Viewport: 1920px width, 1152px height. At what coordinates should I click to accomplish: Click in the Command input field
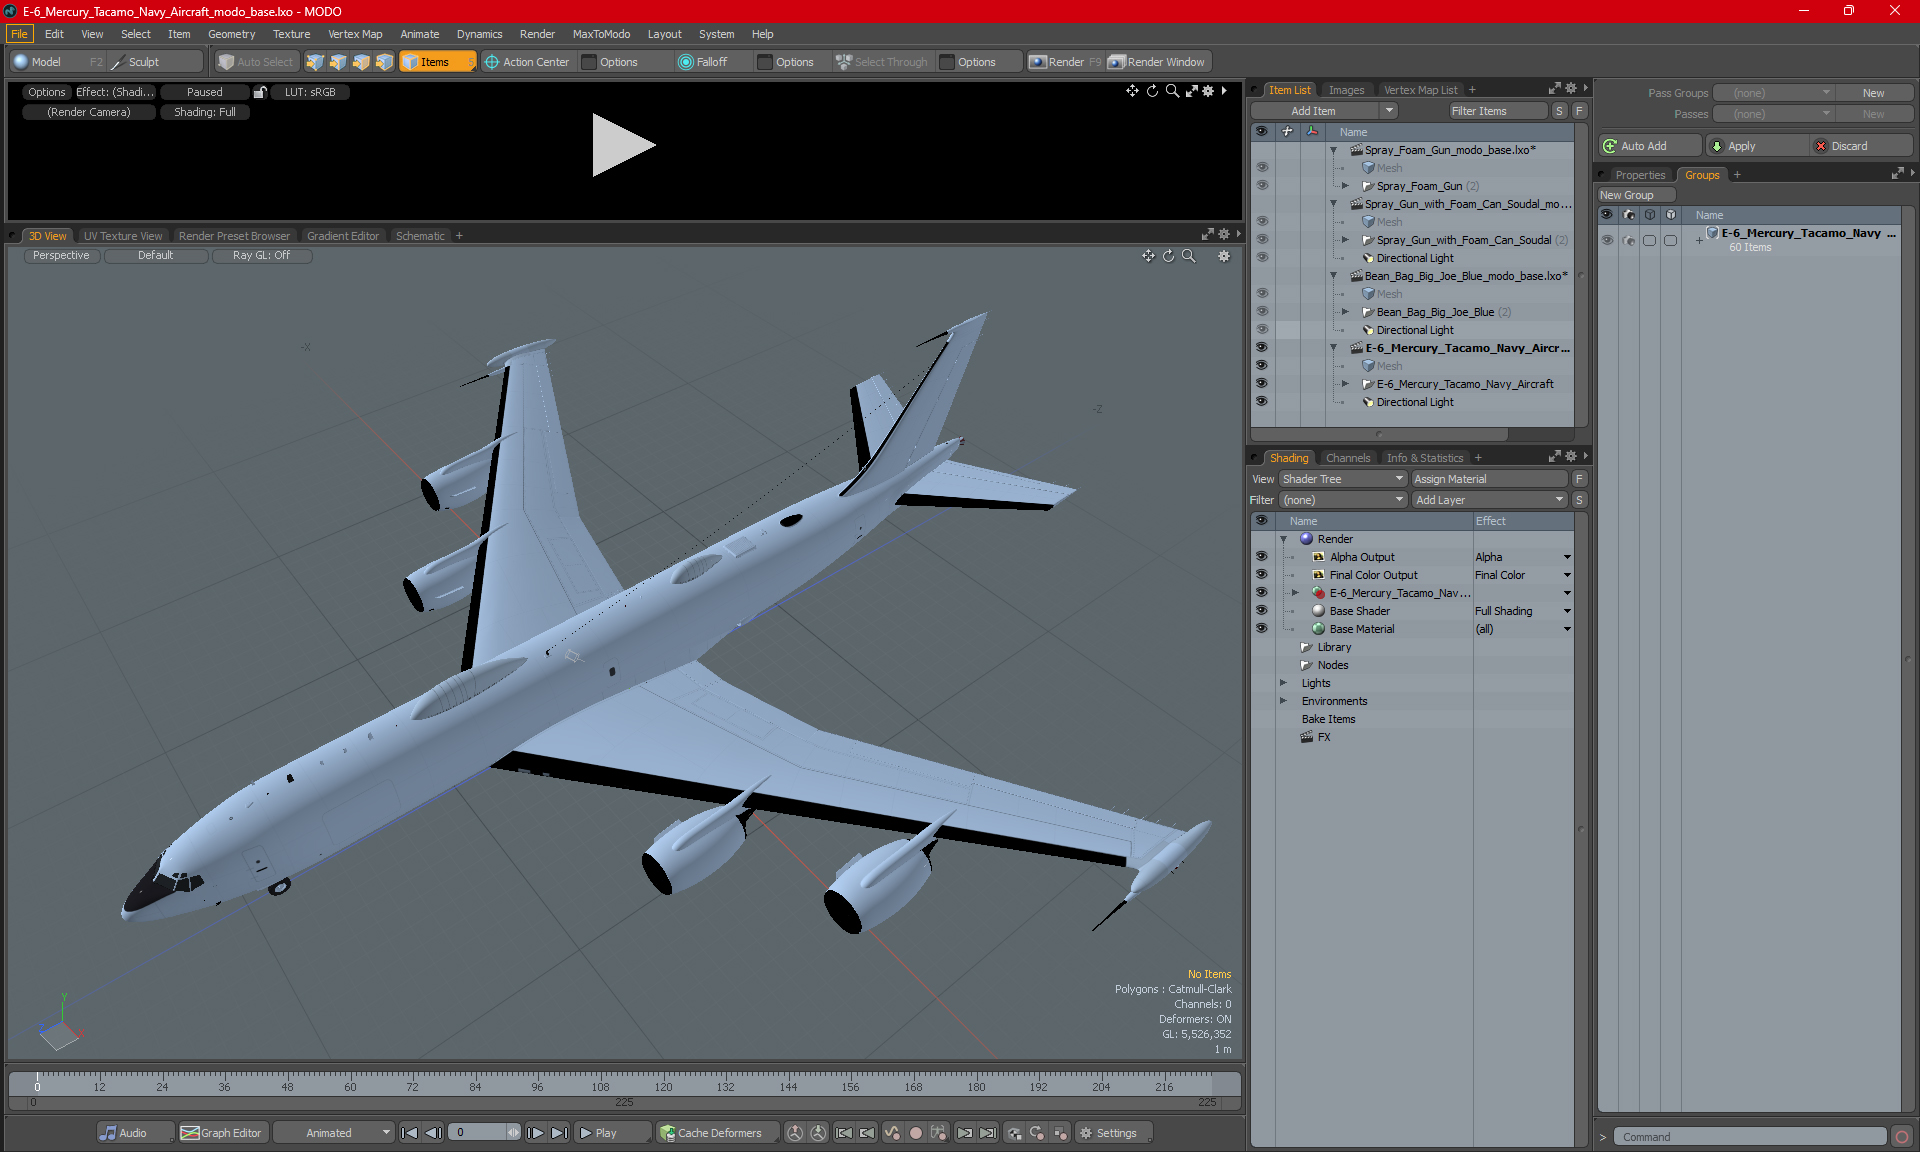coord(1750,1137)
